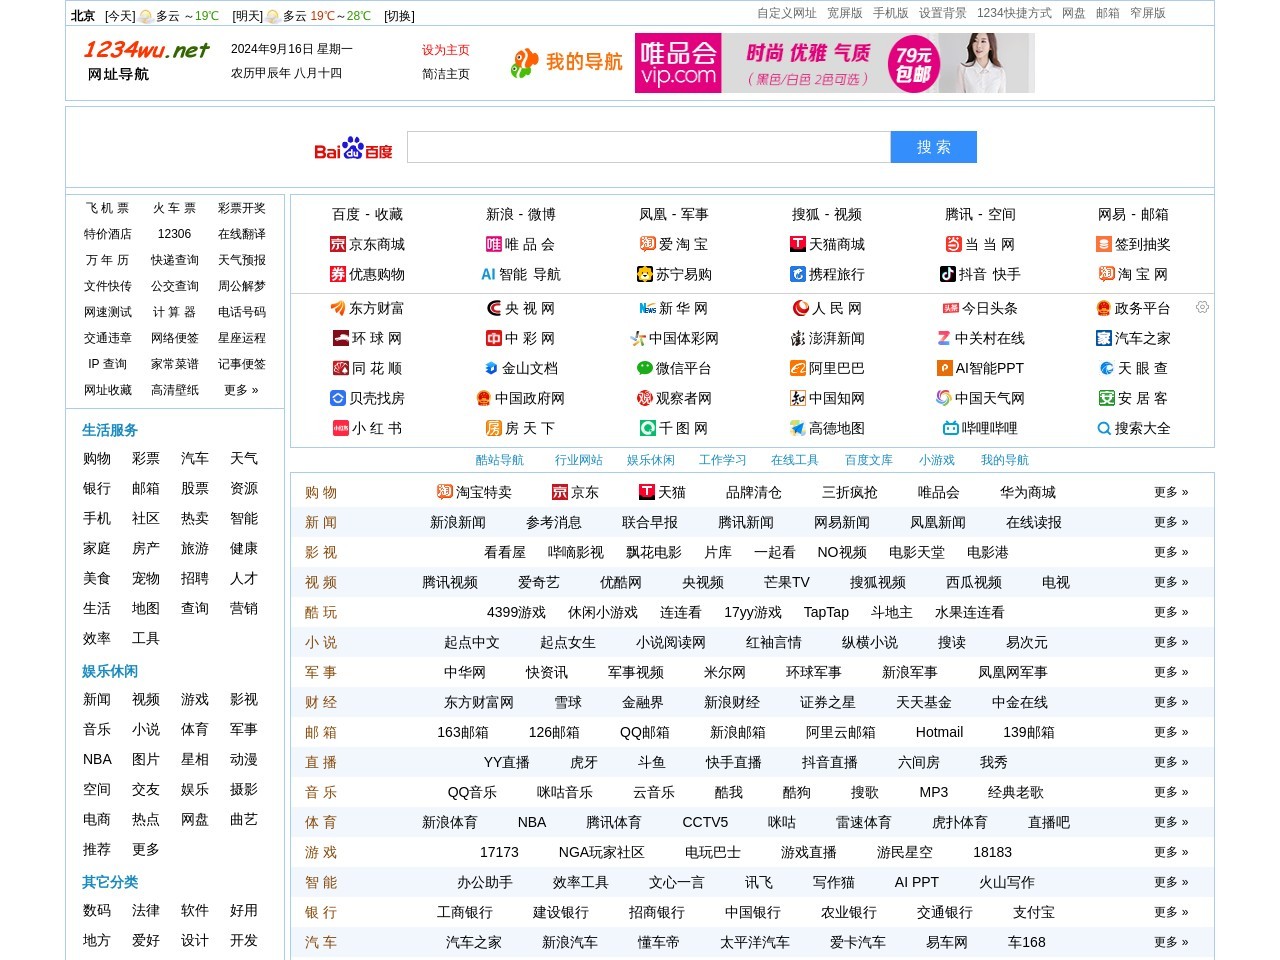Image resolution: width=1280 pixels, height=960 pixels.
Task: Click the Baidu logo beside search box
Action: point(353,149)
